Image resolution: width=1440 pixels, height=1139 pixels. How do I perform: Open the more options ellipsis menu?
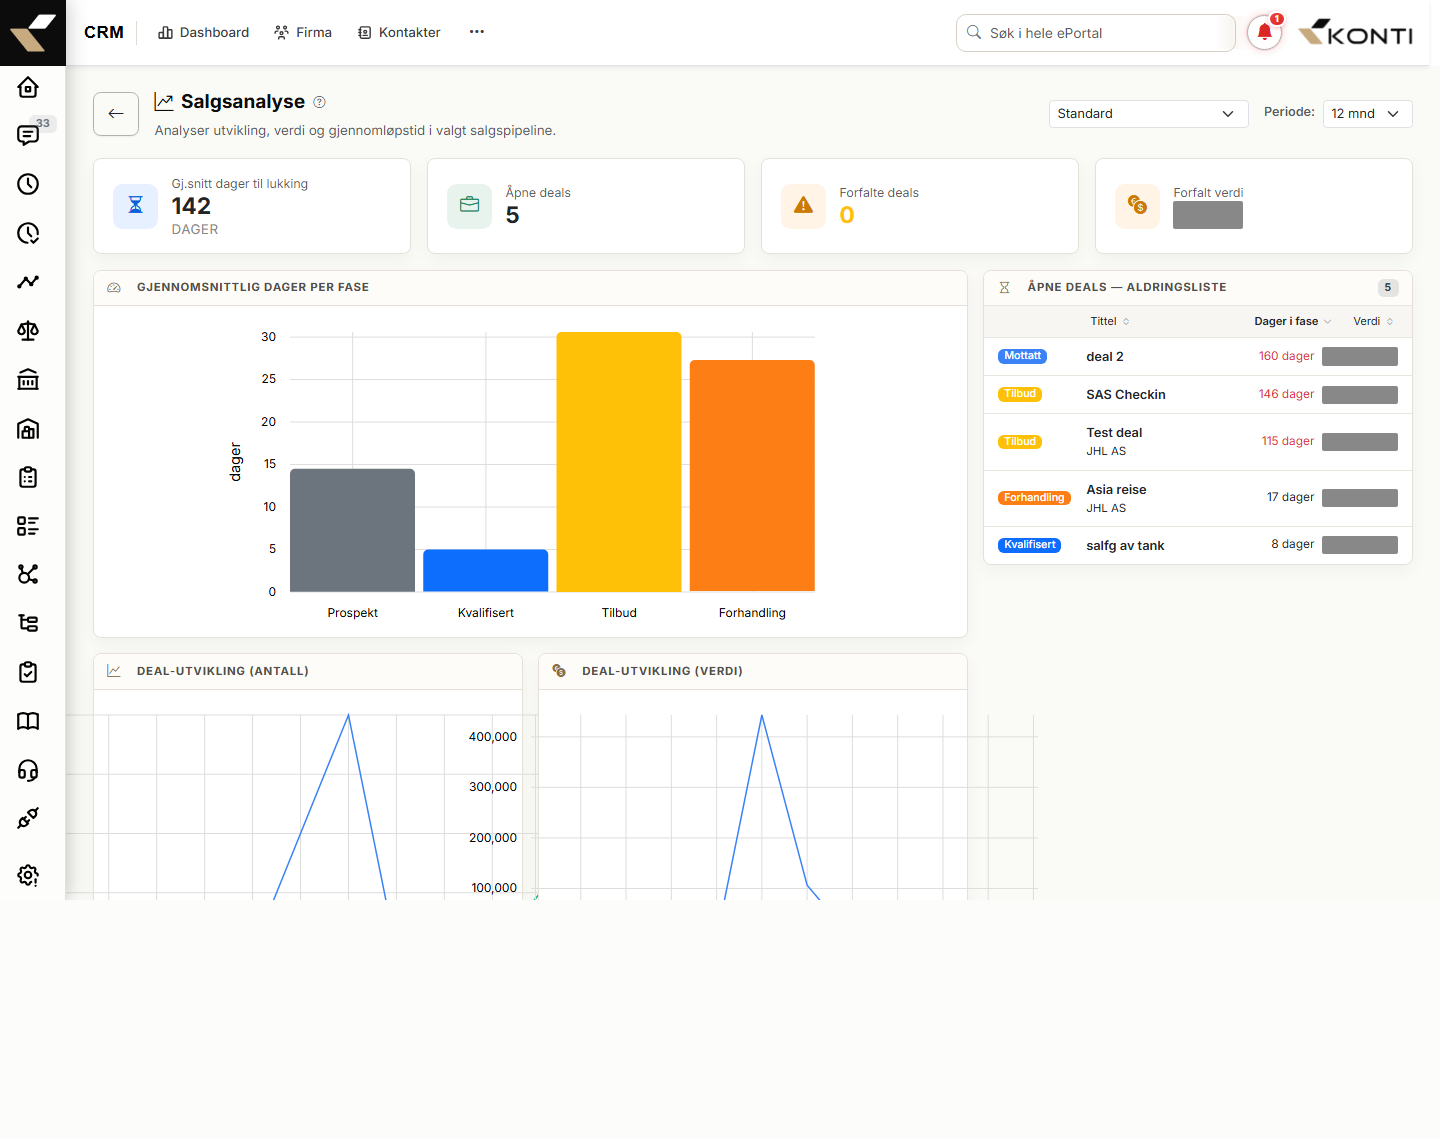point(477,32)
